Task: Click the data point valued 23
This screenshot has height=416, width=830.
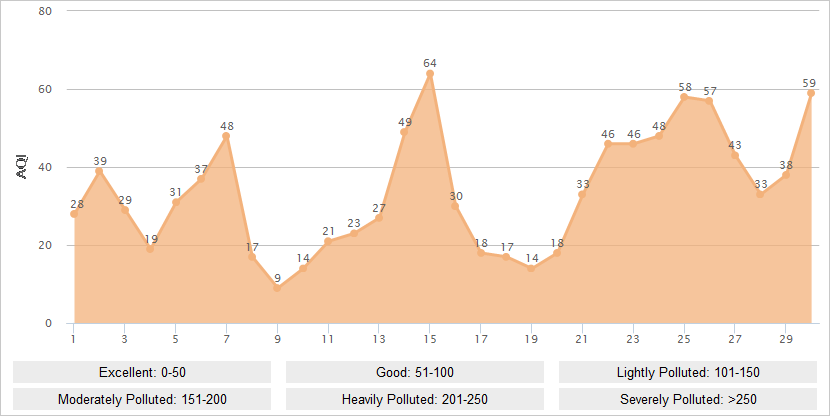Action: point(353,233)
